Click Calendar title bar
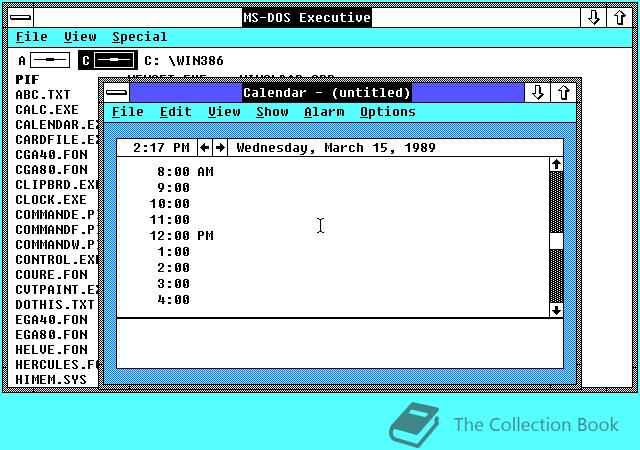This screenshot has width=640, height=450. [327, 93]
